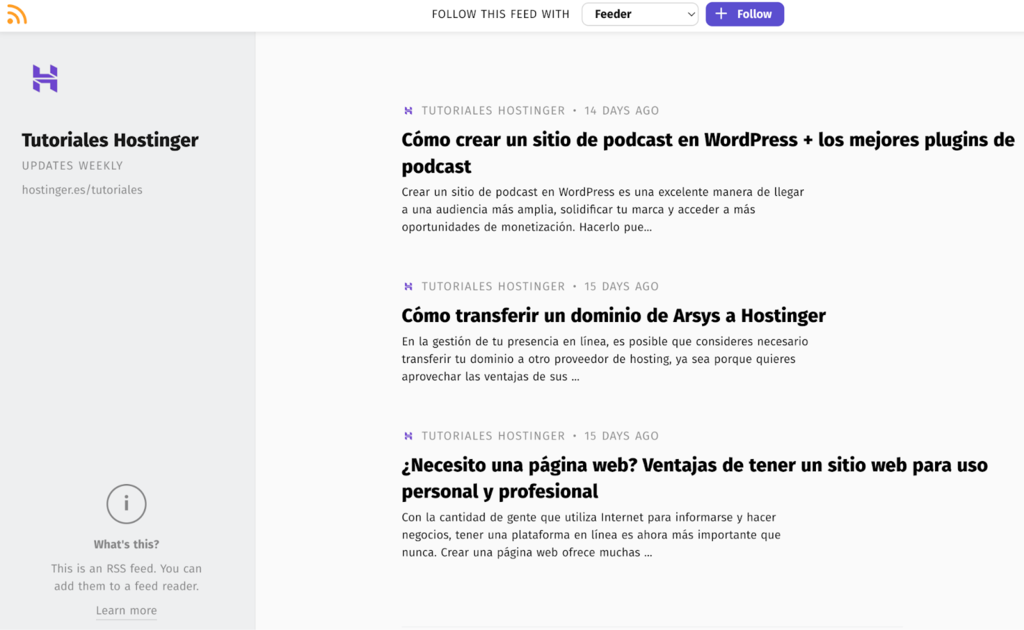Visit the hostinger.es/tutoriales link
1024x630 pixels.
point(83,189)
